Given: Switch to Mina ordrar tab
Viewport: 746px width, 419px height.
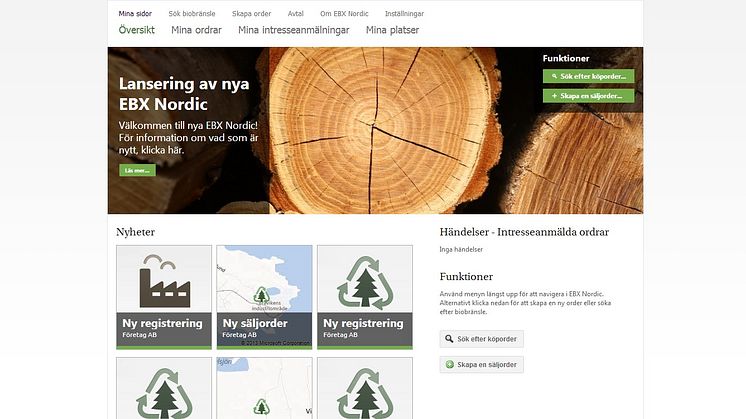Looking at the screenshot, I should (x=196, y=30).
